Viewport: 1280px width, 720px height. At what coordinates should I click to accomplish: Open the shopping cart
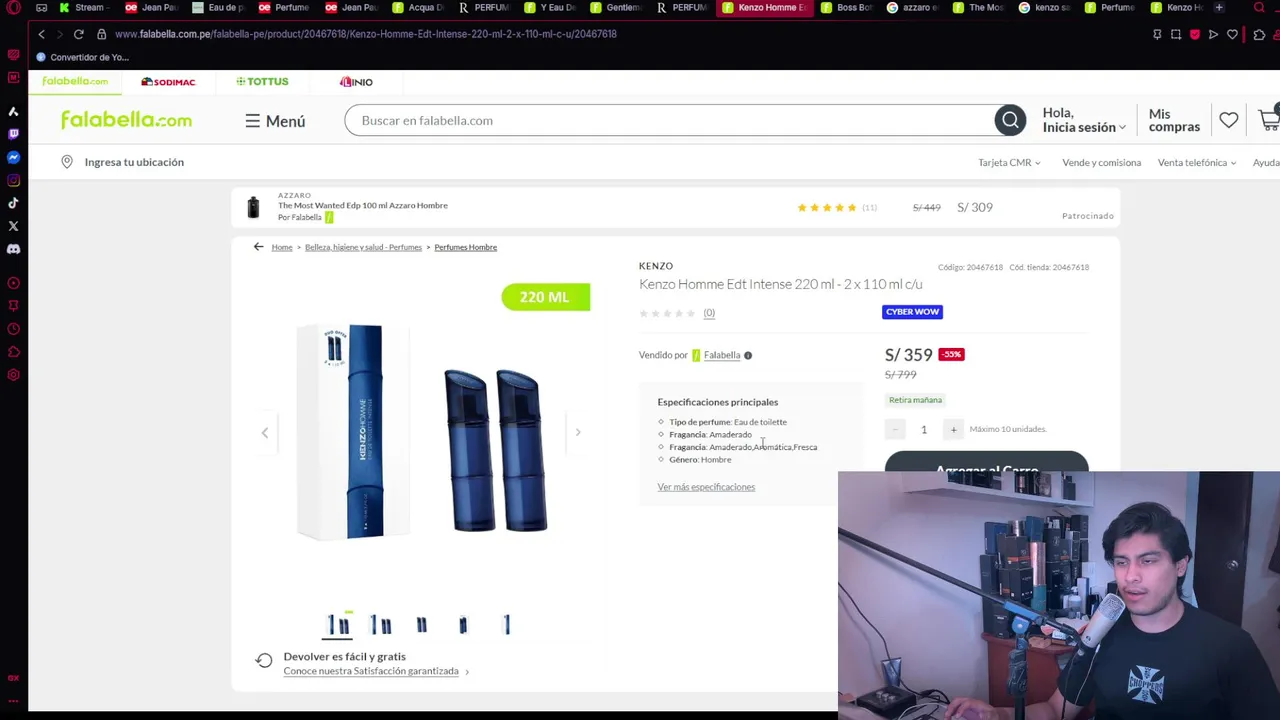(x=1269, y=120)
